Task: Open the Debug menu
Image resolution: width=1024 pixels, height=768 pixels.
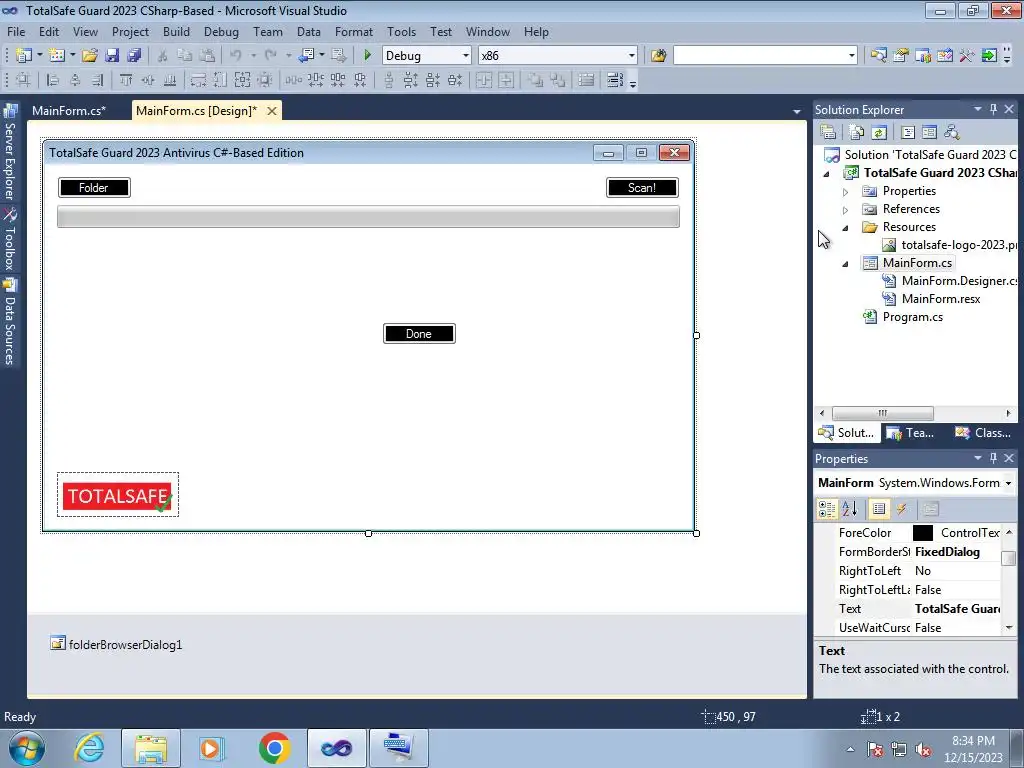Action: [x=221, y=31]
